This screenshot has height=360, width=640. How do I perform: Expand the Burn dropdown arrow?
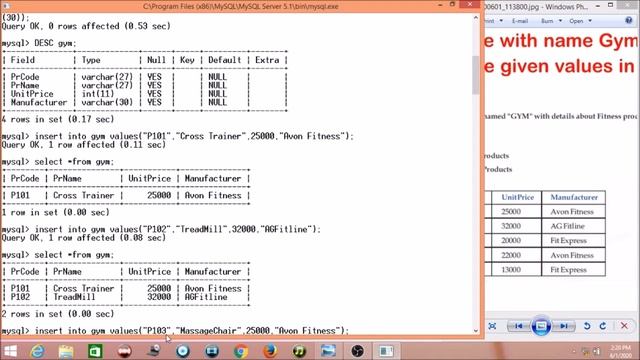tap(560, 21)
